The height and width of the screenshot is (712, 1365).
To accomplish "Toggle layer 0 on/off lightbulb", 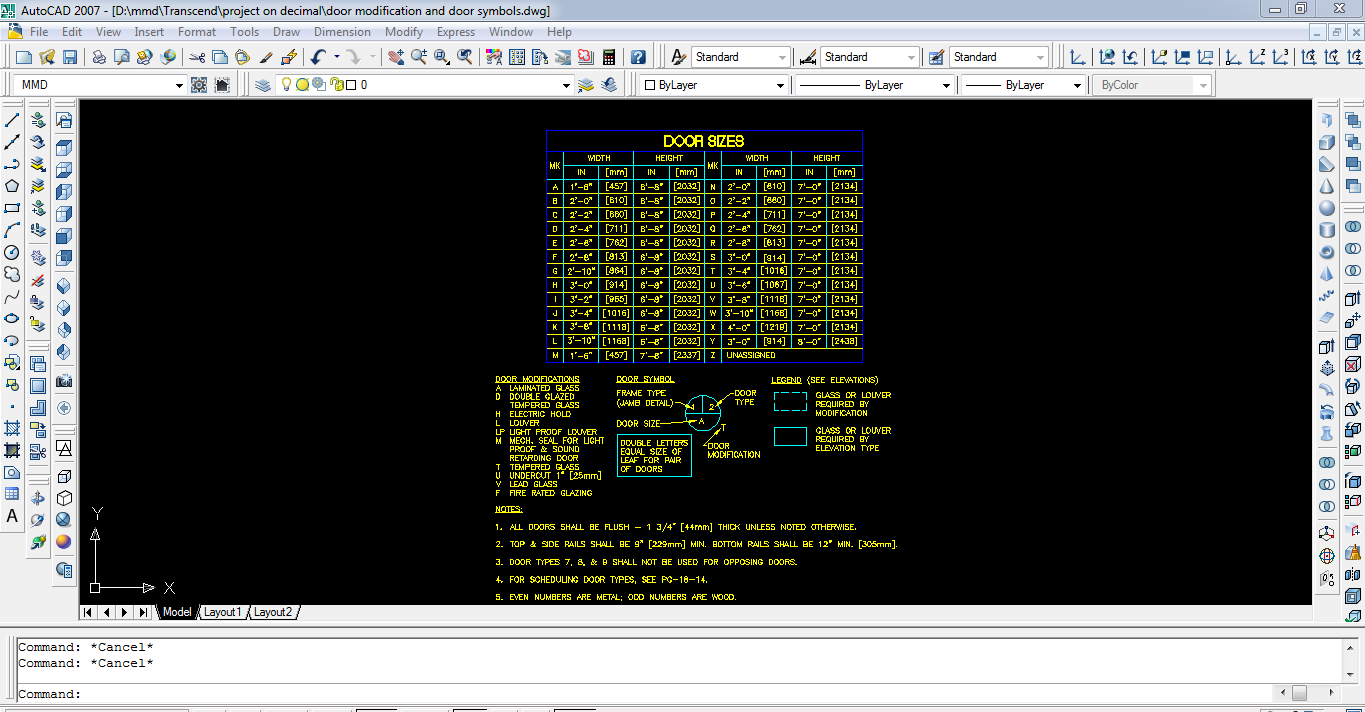I will 286,85.
